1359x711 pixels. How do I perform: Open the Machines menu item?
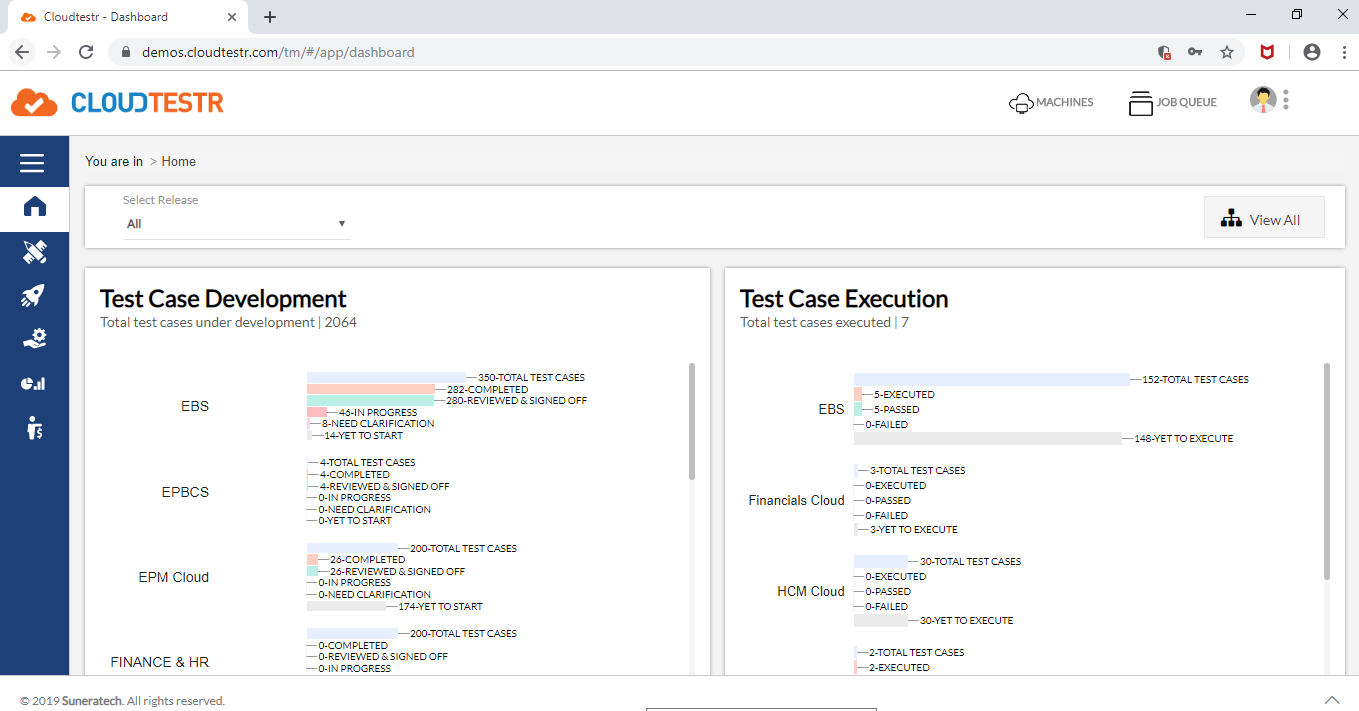pos(1051,102)
